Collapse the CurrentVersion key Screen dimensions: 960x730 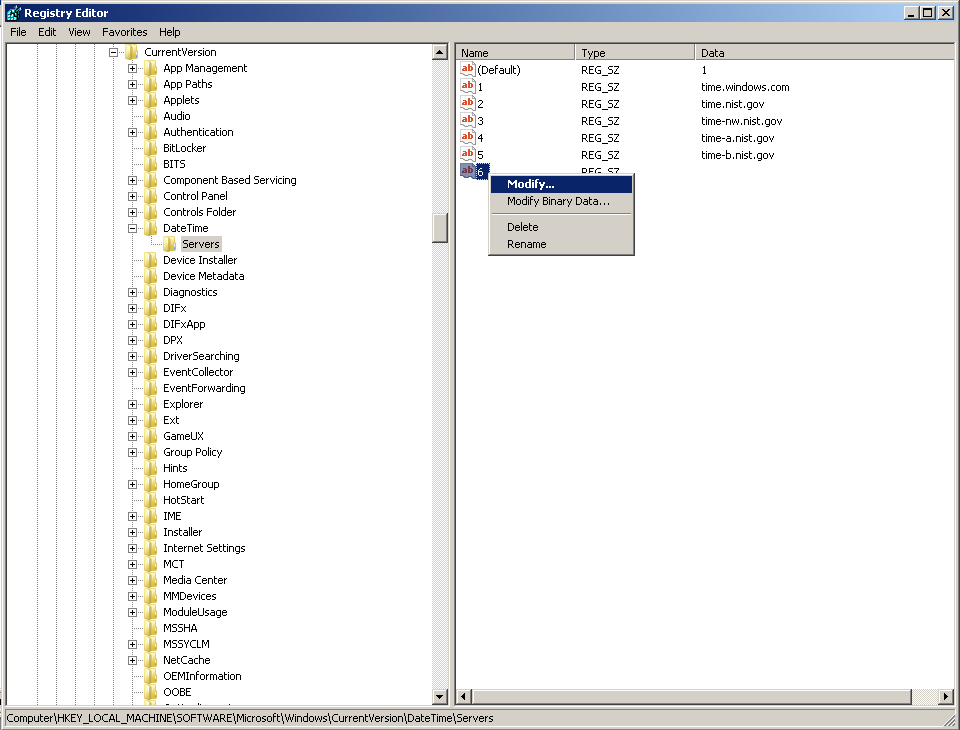tap(113, 52)
